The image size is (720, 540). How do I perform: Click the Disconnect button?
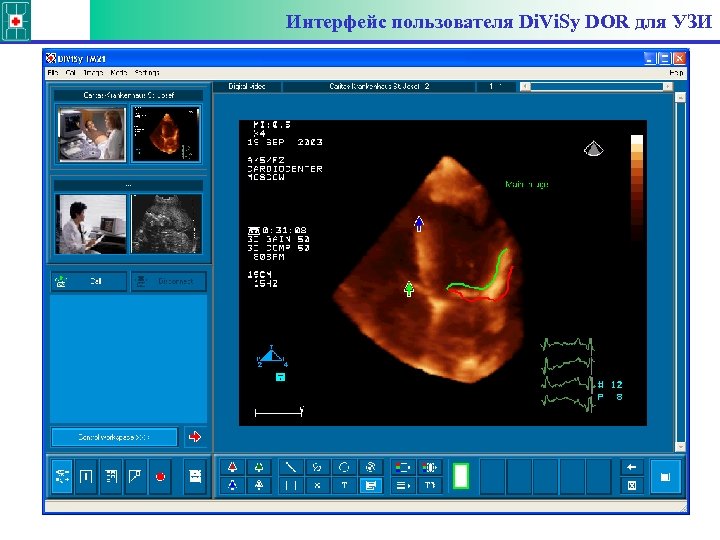(x=169, y=281)
